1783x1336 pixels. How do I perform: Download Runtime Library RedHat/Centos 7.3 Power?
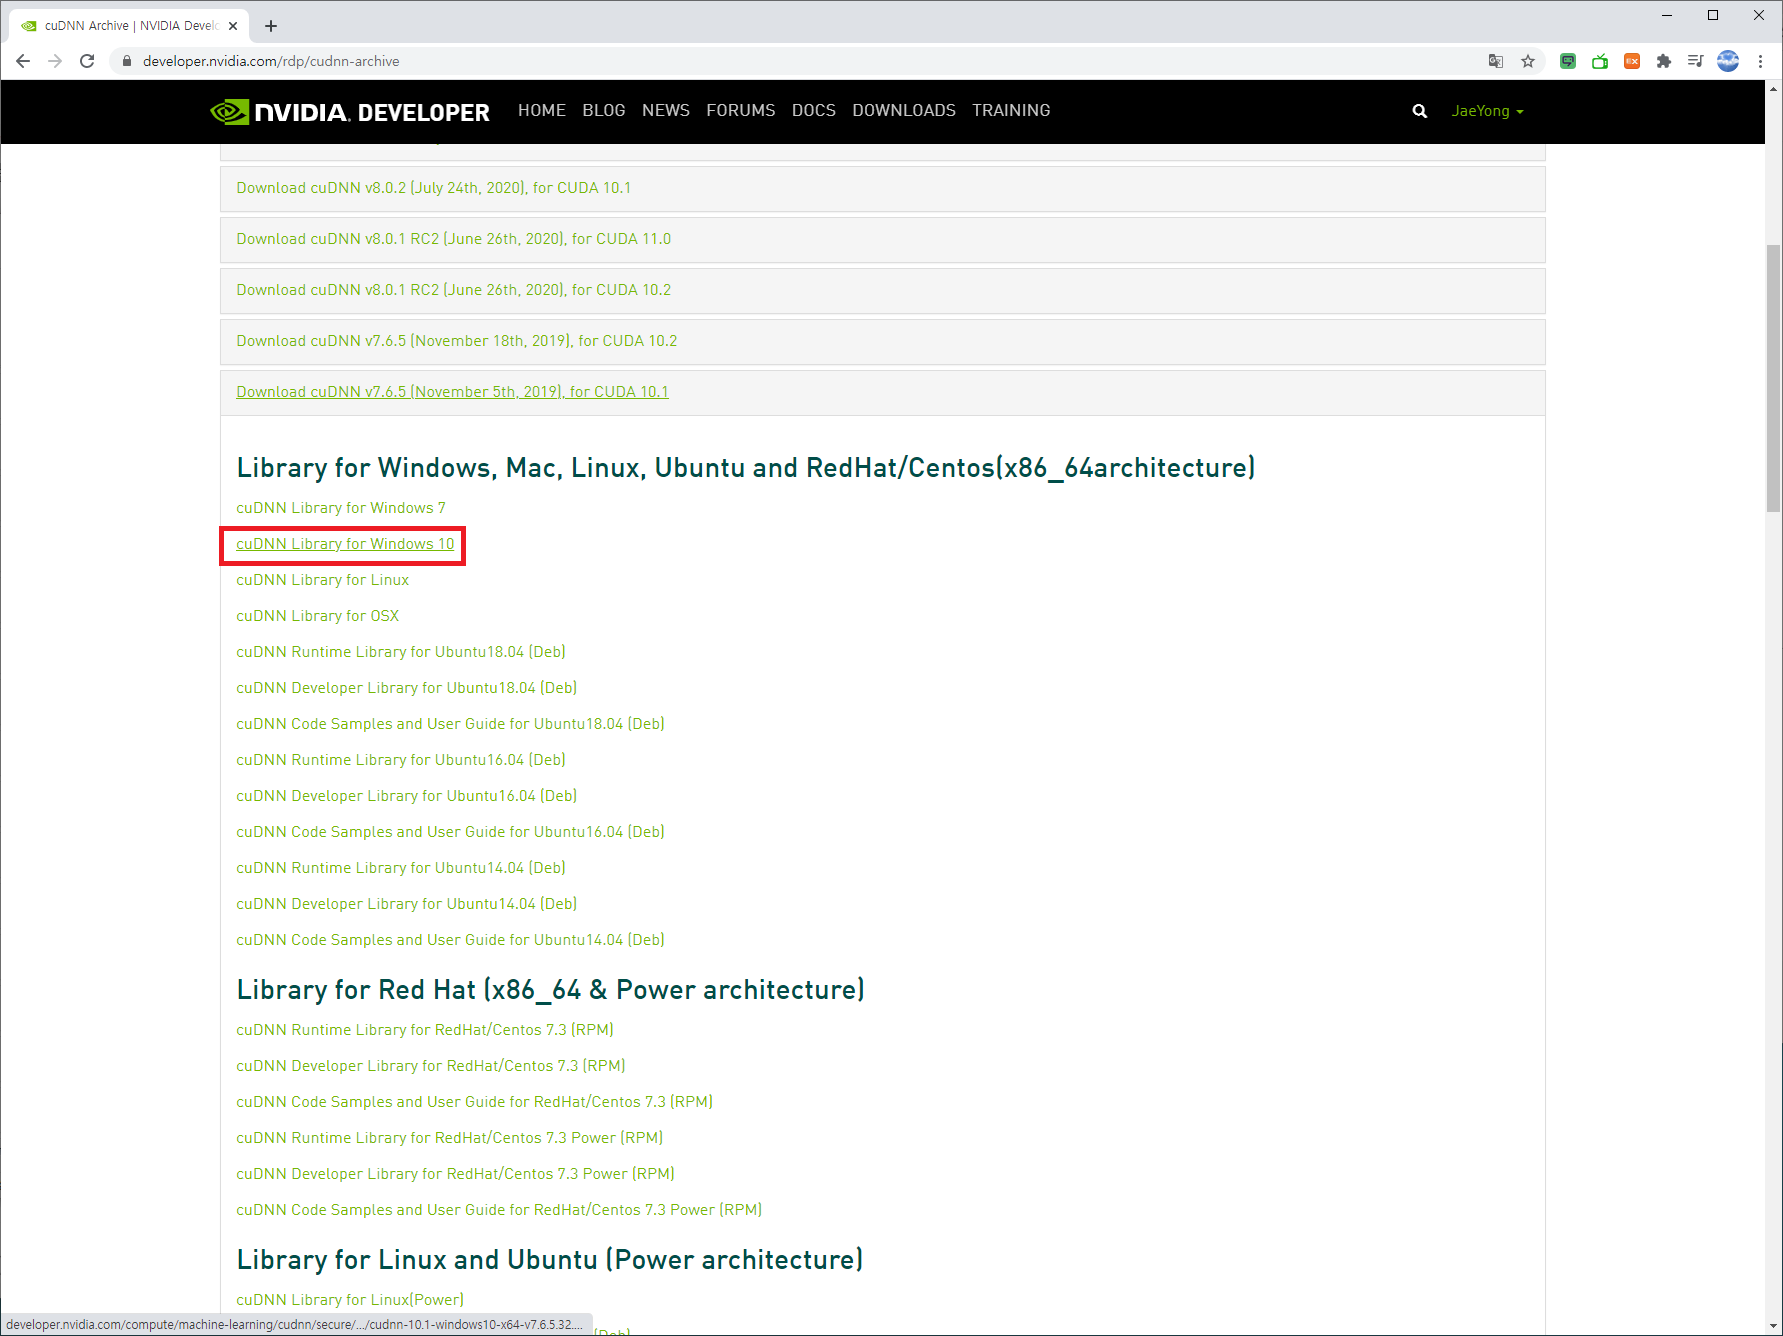450,1138
